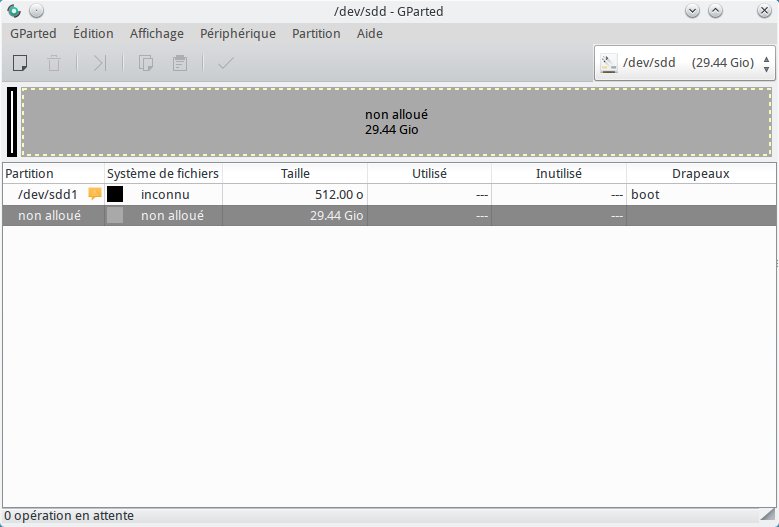The width and height of the screenshot is (779, 527).
Task: Click the Inutilisé column header
Action: (x=559, y=173)
